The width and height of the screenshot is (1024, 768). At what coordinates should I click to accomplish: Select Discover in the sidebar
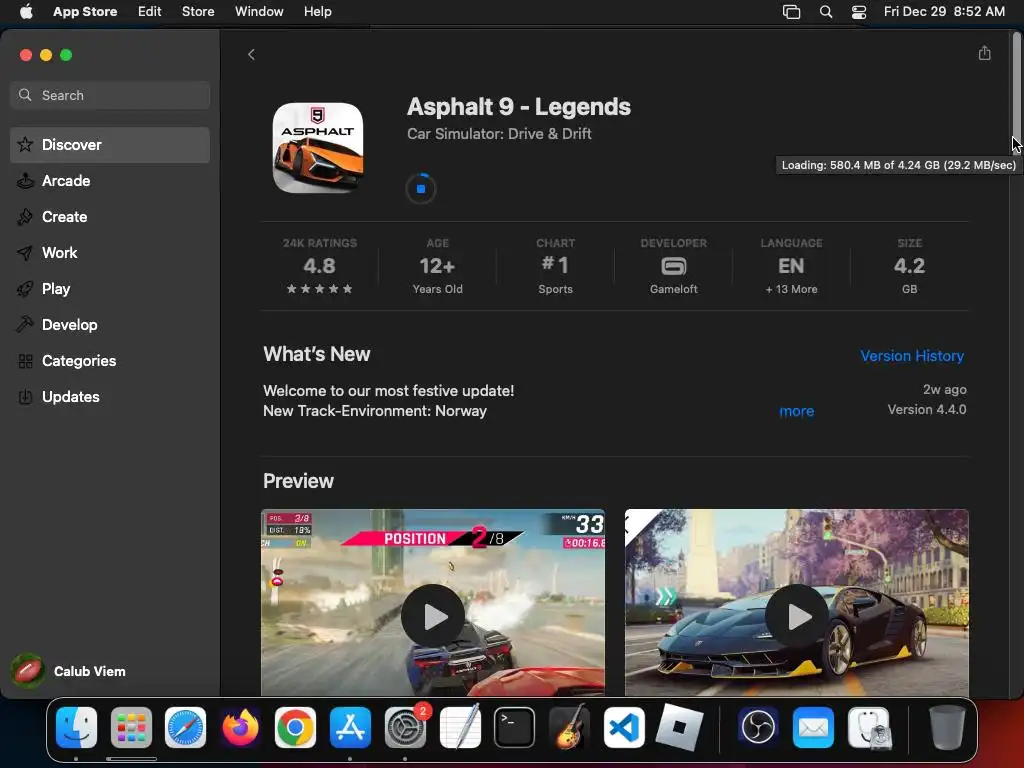point(110,145)
